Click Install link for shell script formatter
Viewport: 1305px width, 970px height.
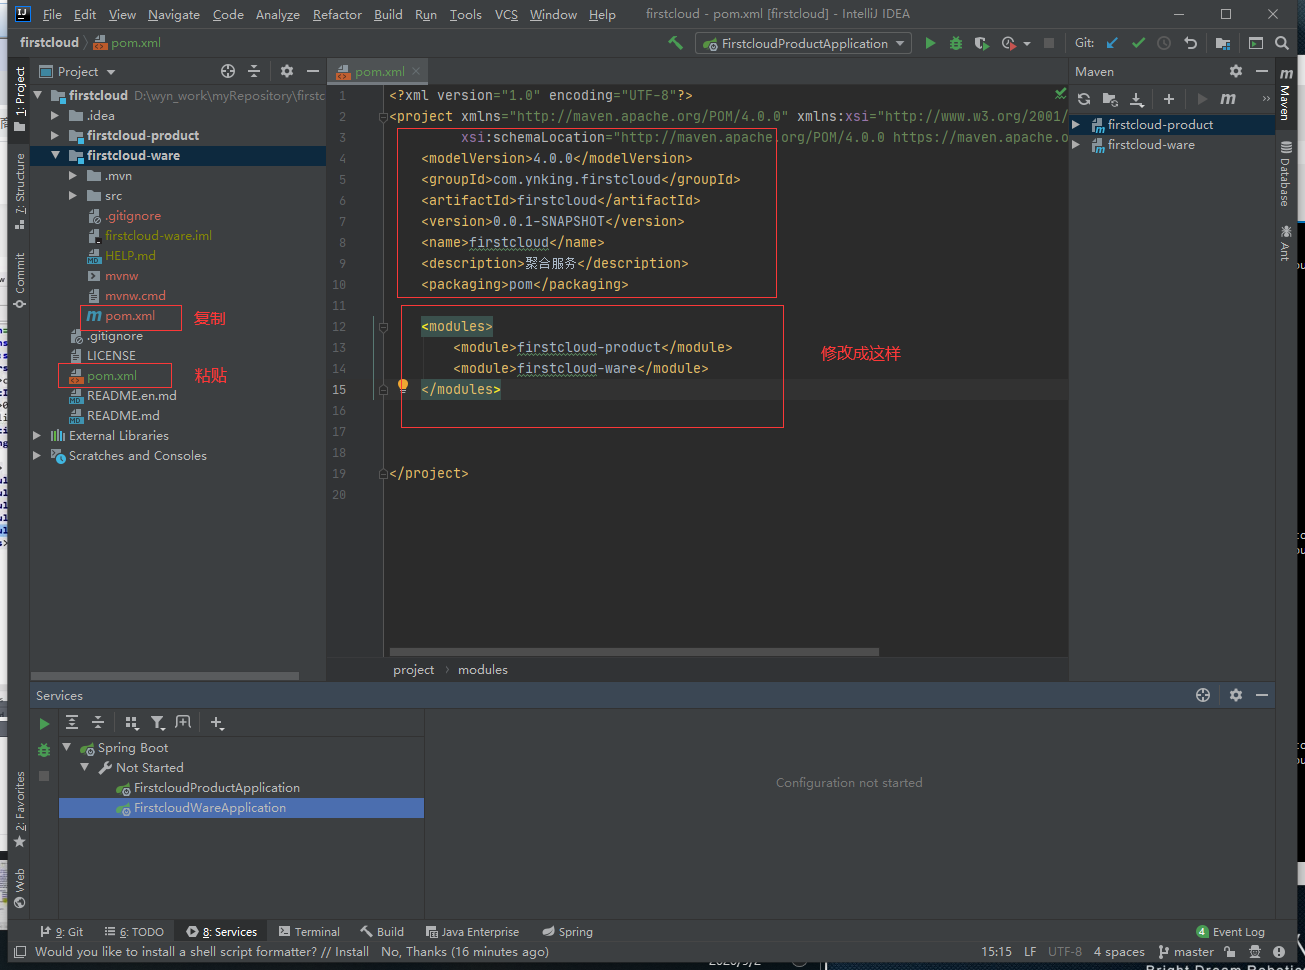click(351, 951)
